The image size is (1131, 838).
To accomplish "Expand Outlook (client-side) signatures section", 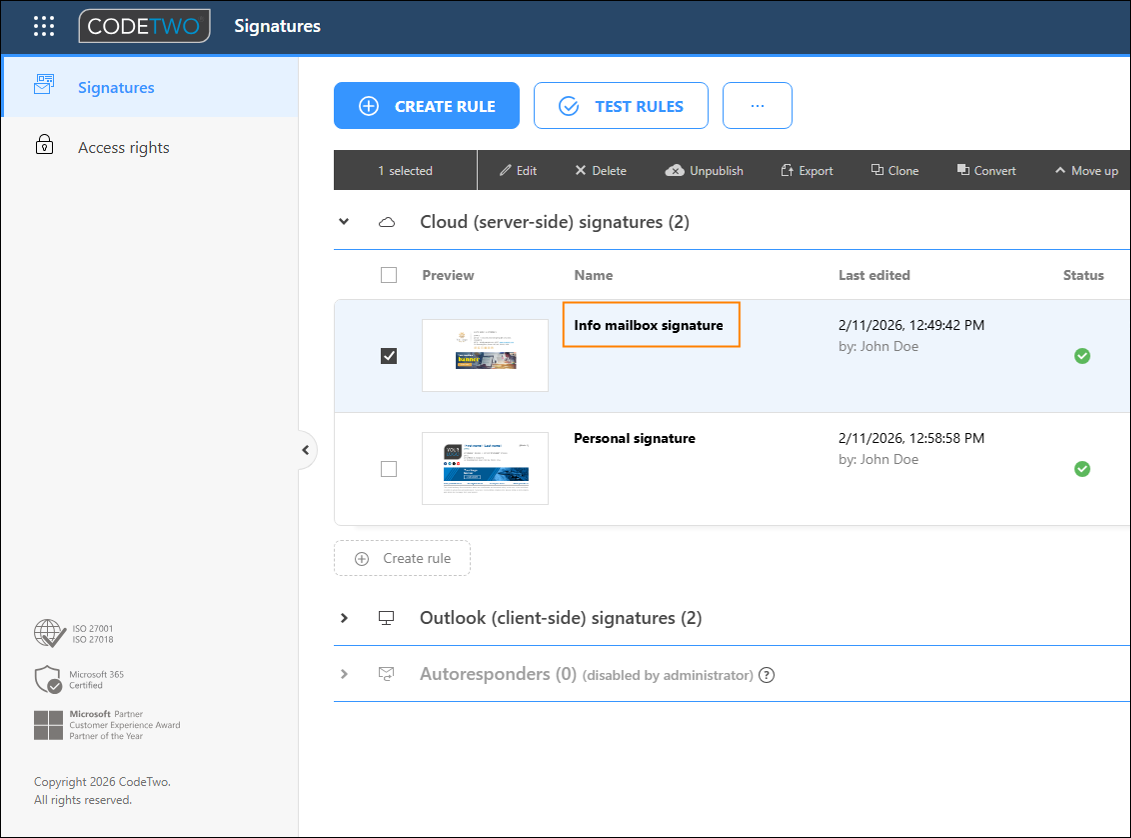I will [x=344, y=618].
